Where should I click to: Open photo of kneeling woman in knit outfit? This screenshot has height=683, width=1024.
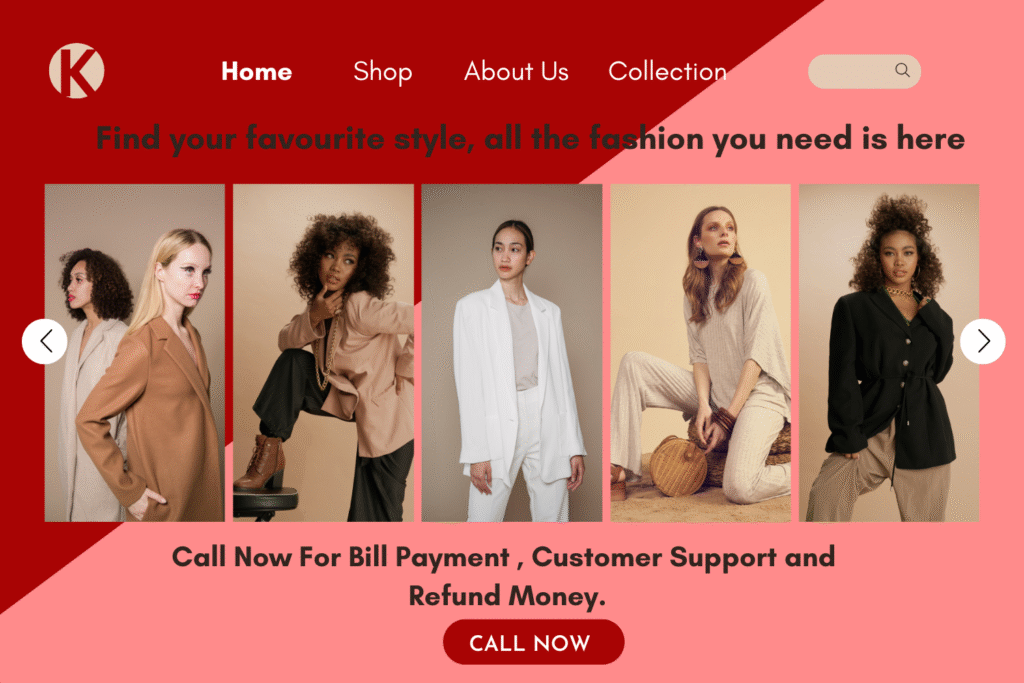[x=700, y=353]
